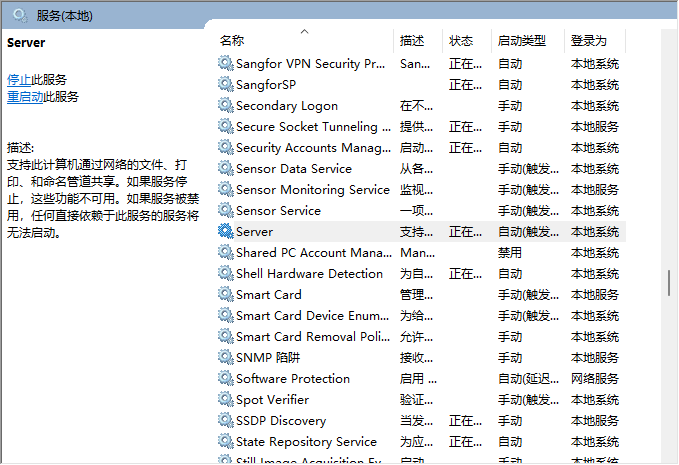
Task: Select the Sangfor VPN Security Pr... service name
Action: tap(310, 64)
